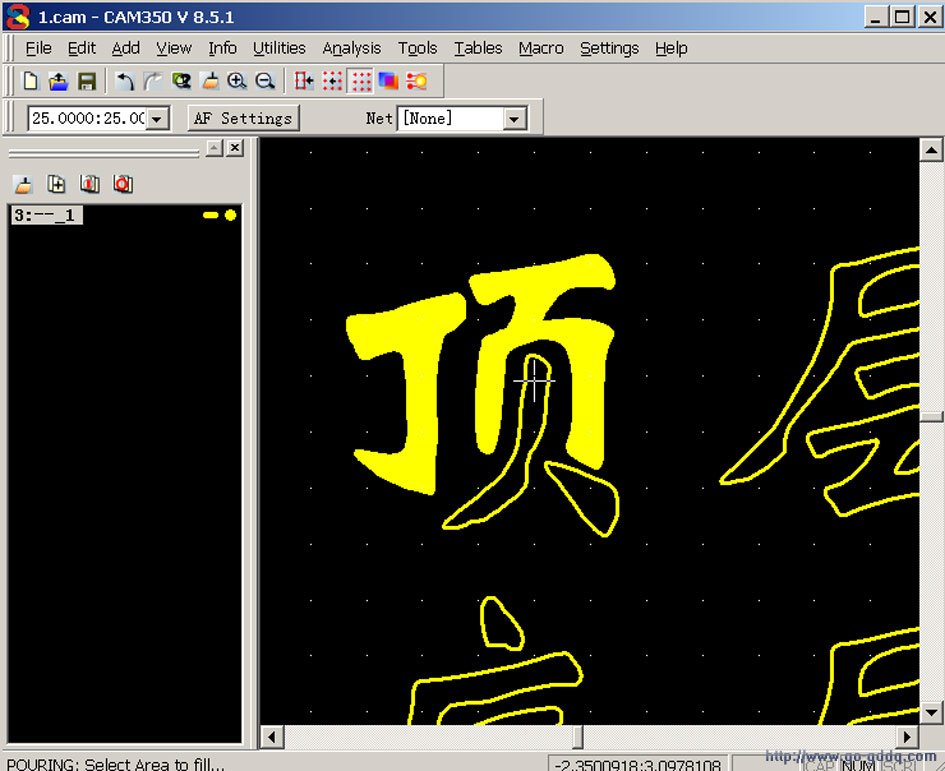Zoom in with the plus magnifier
Screen dimensions: 945x771
[237, 81]
